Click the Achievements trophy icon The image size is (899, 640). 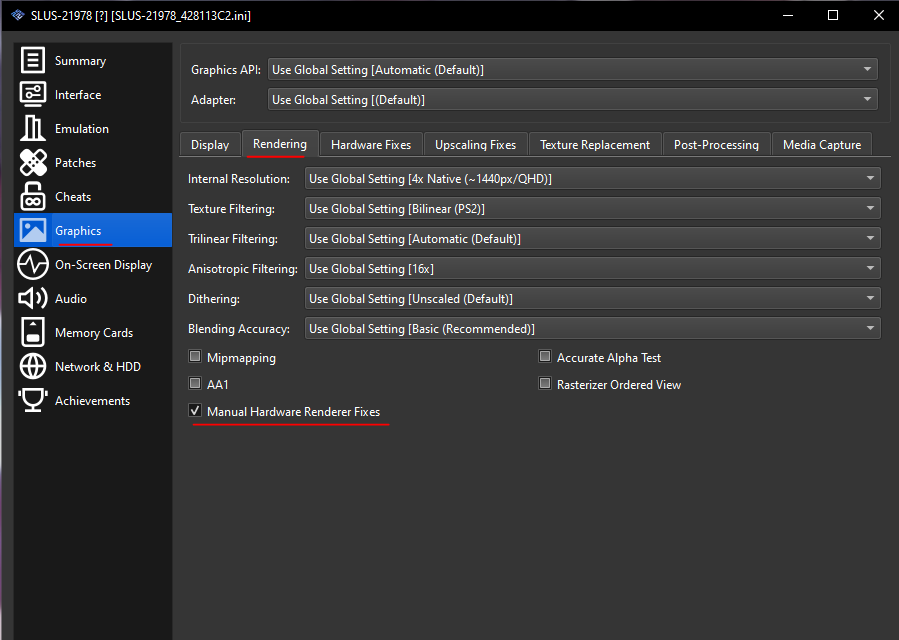click(x=33, y=400)
